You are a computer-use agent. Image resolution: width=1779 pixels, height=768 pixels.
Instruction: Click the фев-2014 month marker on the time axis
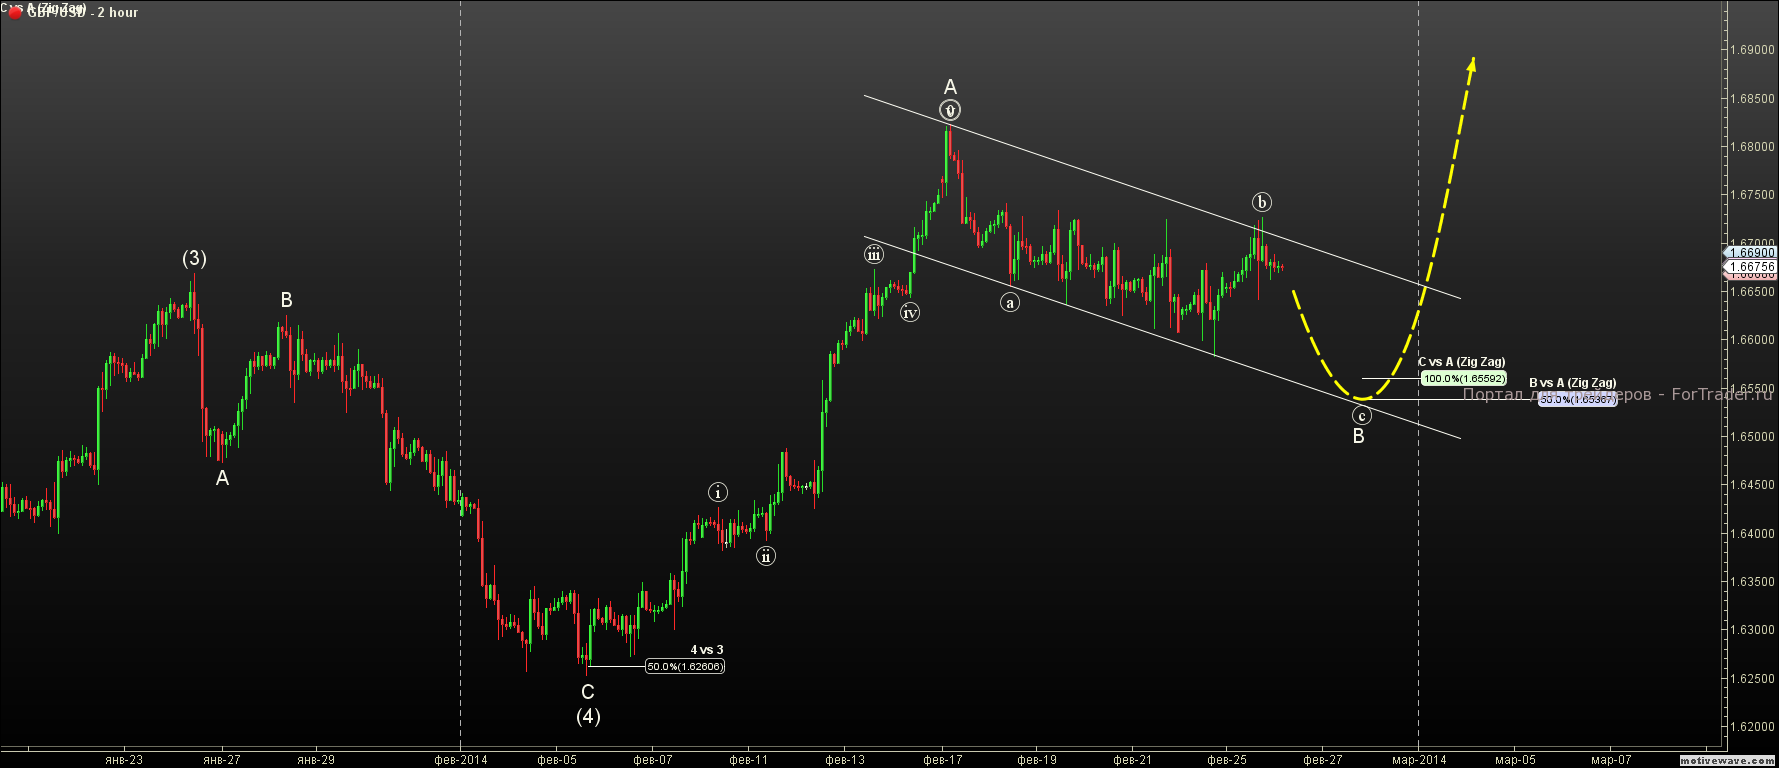click(460, 760)
